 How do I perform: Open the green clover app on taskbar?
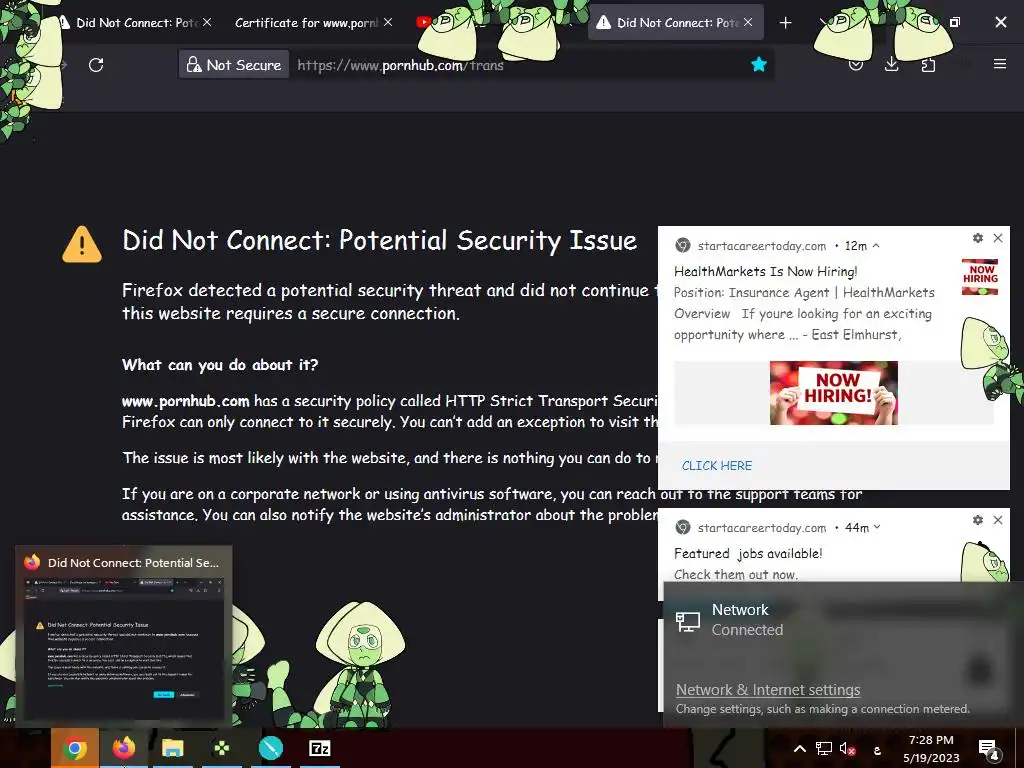click(x=221, y=748)
